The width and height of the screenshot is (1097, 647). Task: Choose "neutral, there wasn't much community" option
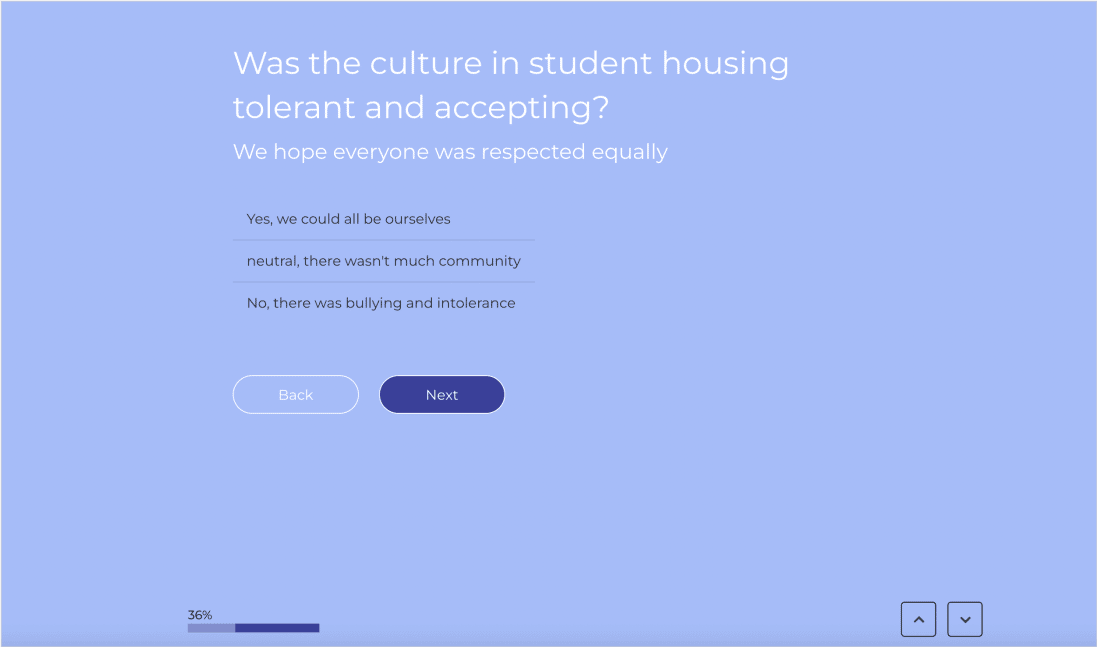point(384,261)
